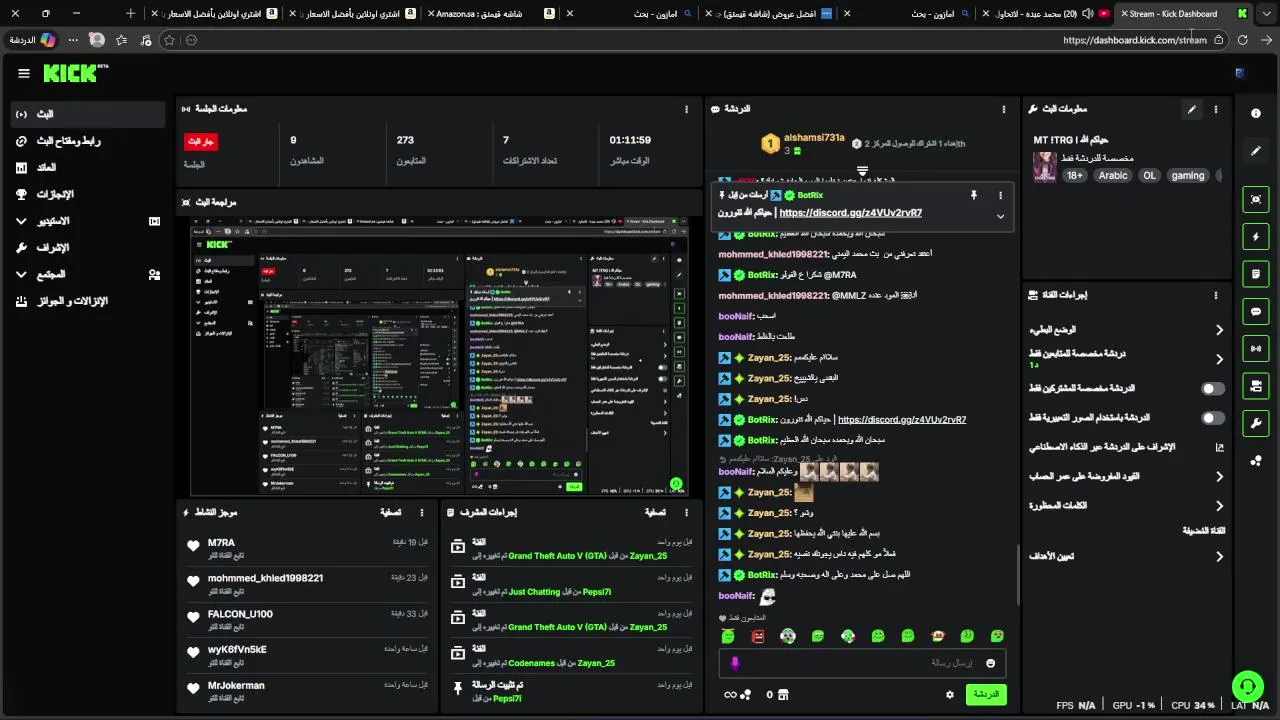Open channel actions panel three-dot menu

pyautogui.click(x=1216, y=295)
